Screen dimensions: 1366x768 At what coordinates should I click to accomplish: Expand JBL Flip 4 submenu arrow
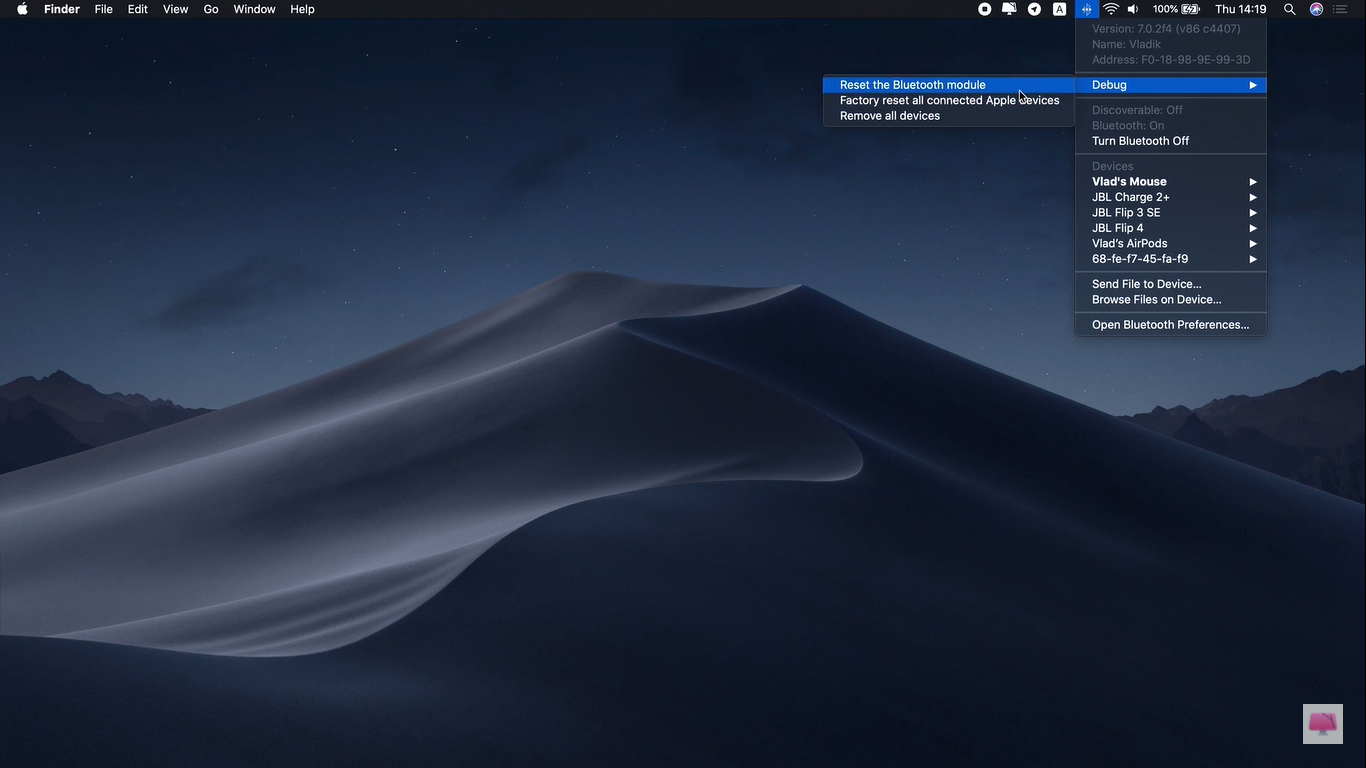(x=1253, y=228)
